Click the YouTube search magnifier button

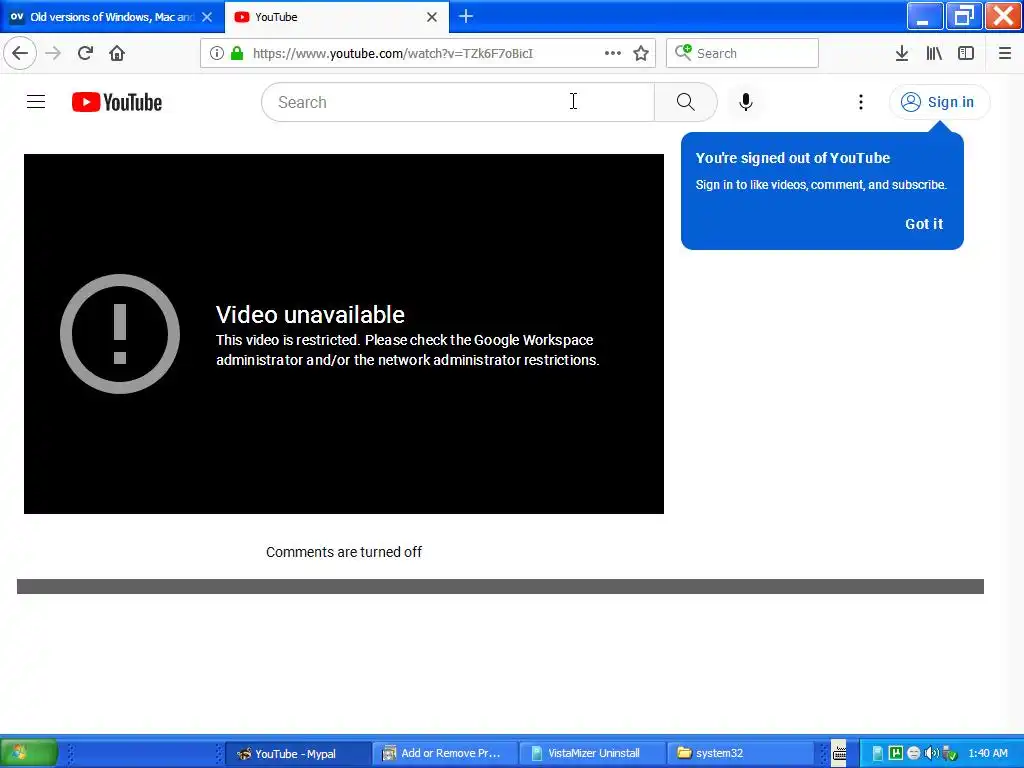pyautogui.click(x=686, y=102)
